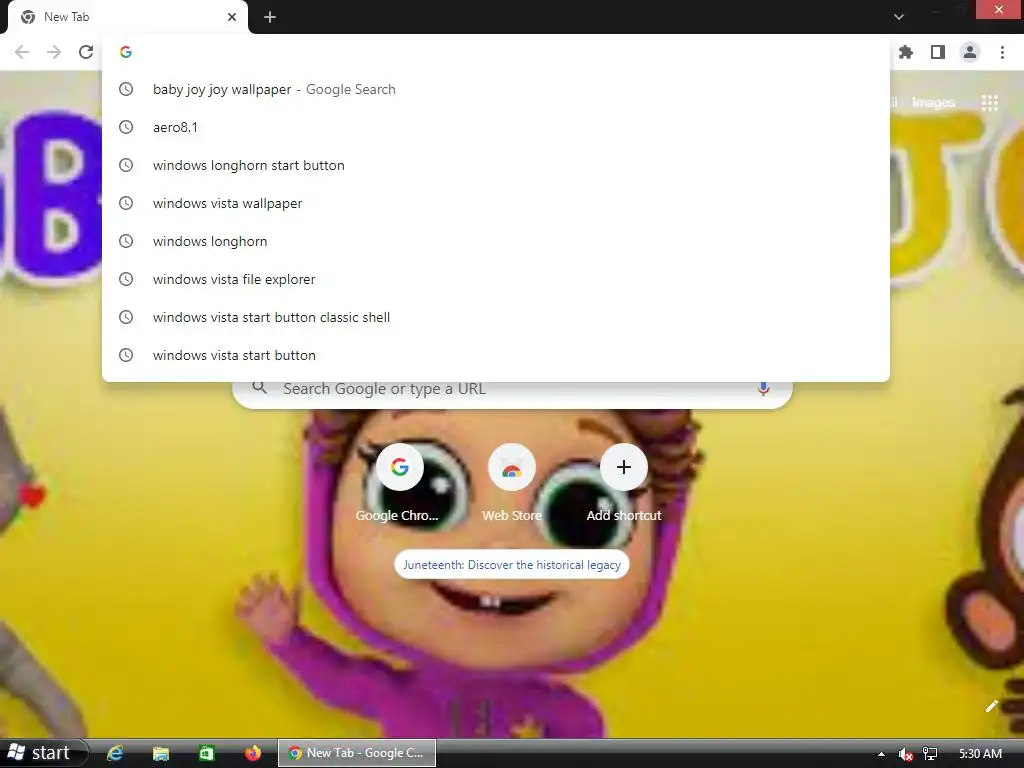This screenshot has height=768, width=1024.
Task: Click the Images link
Action: point(933,103)
